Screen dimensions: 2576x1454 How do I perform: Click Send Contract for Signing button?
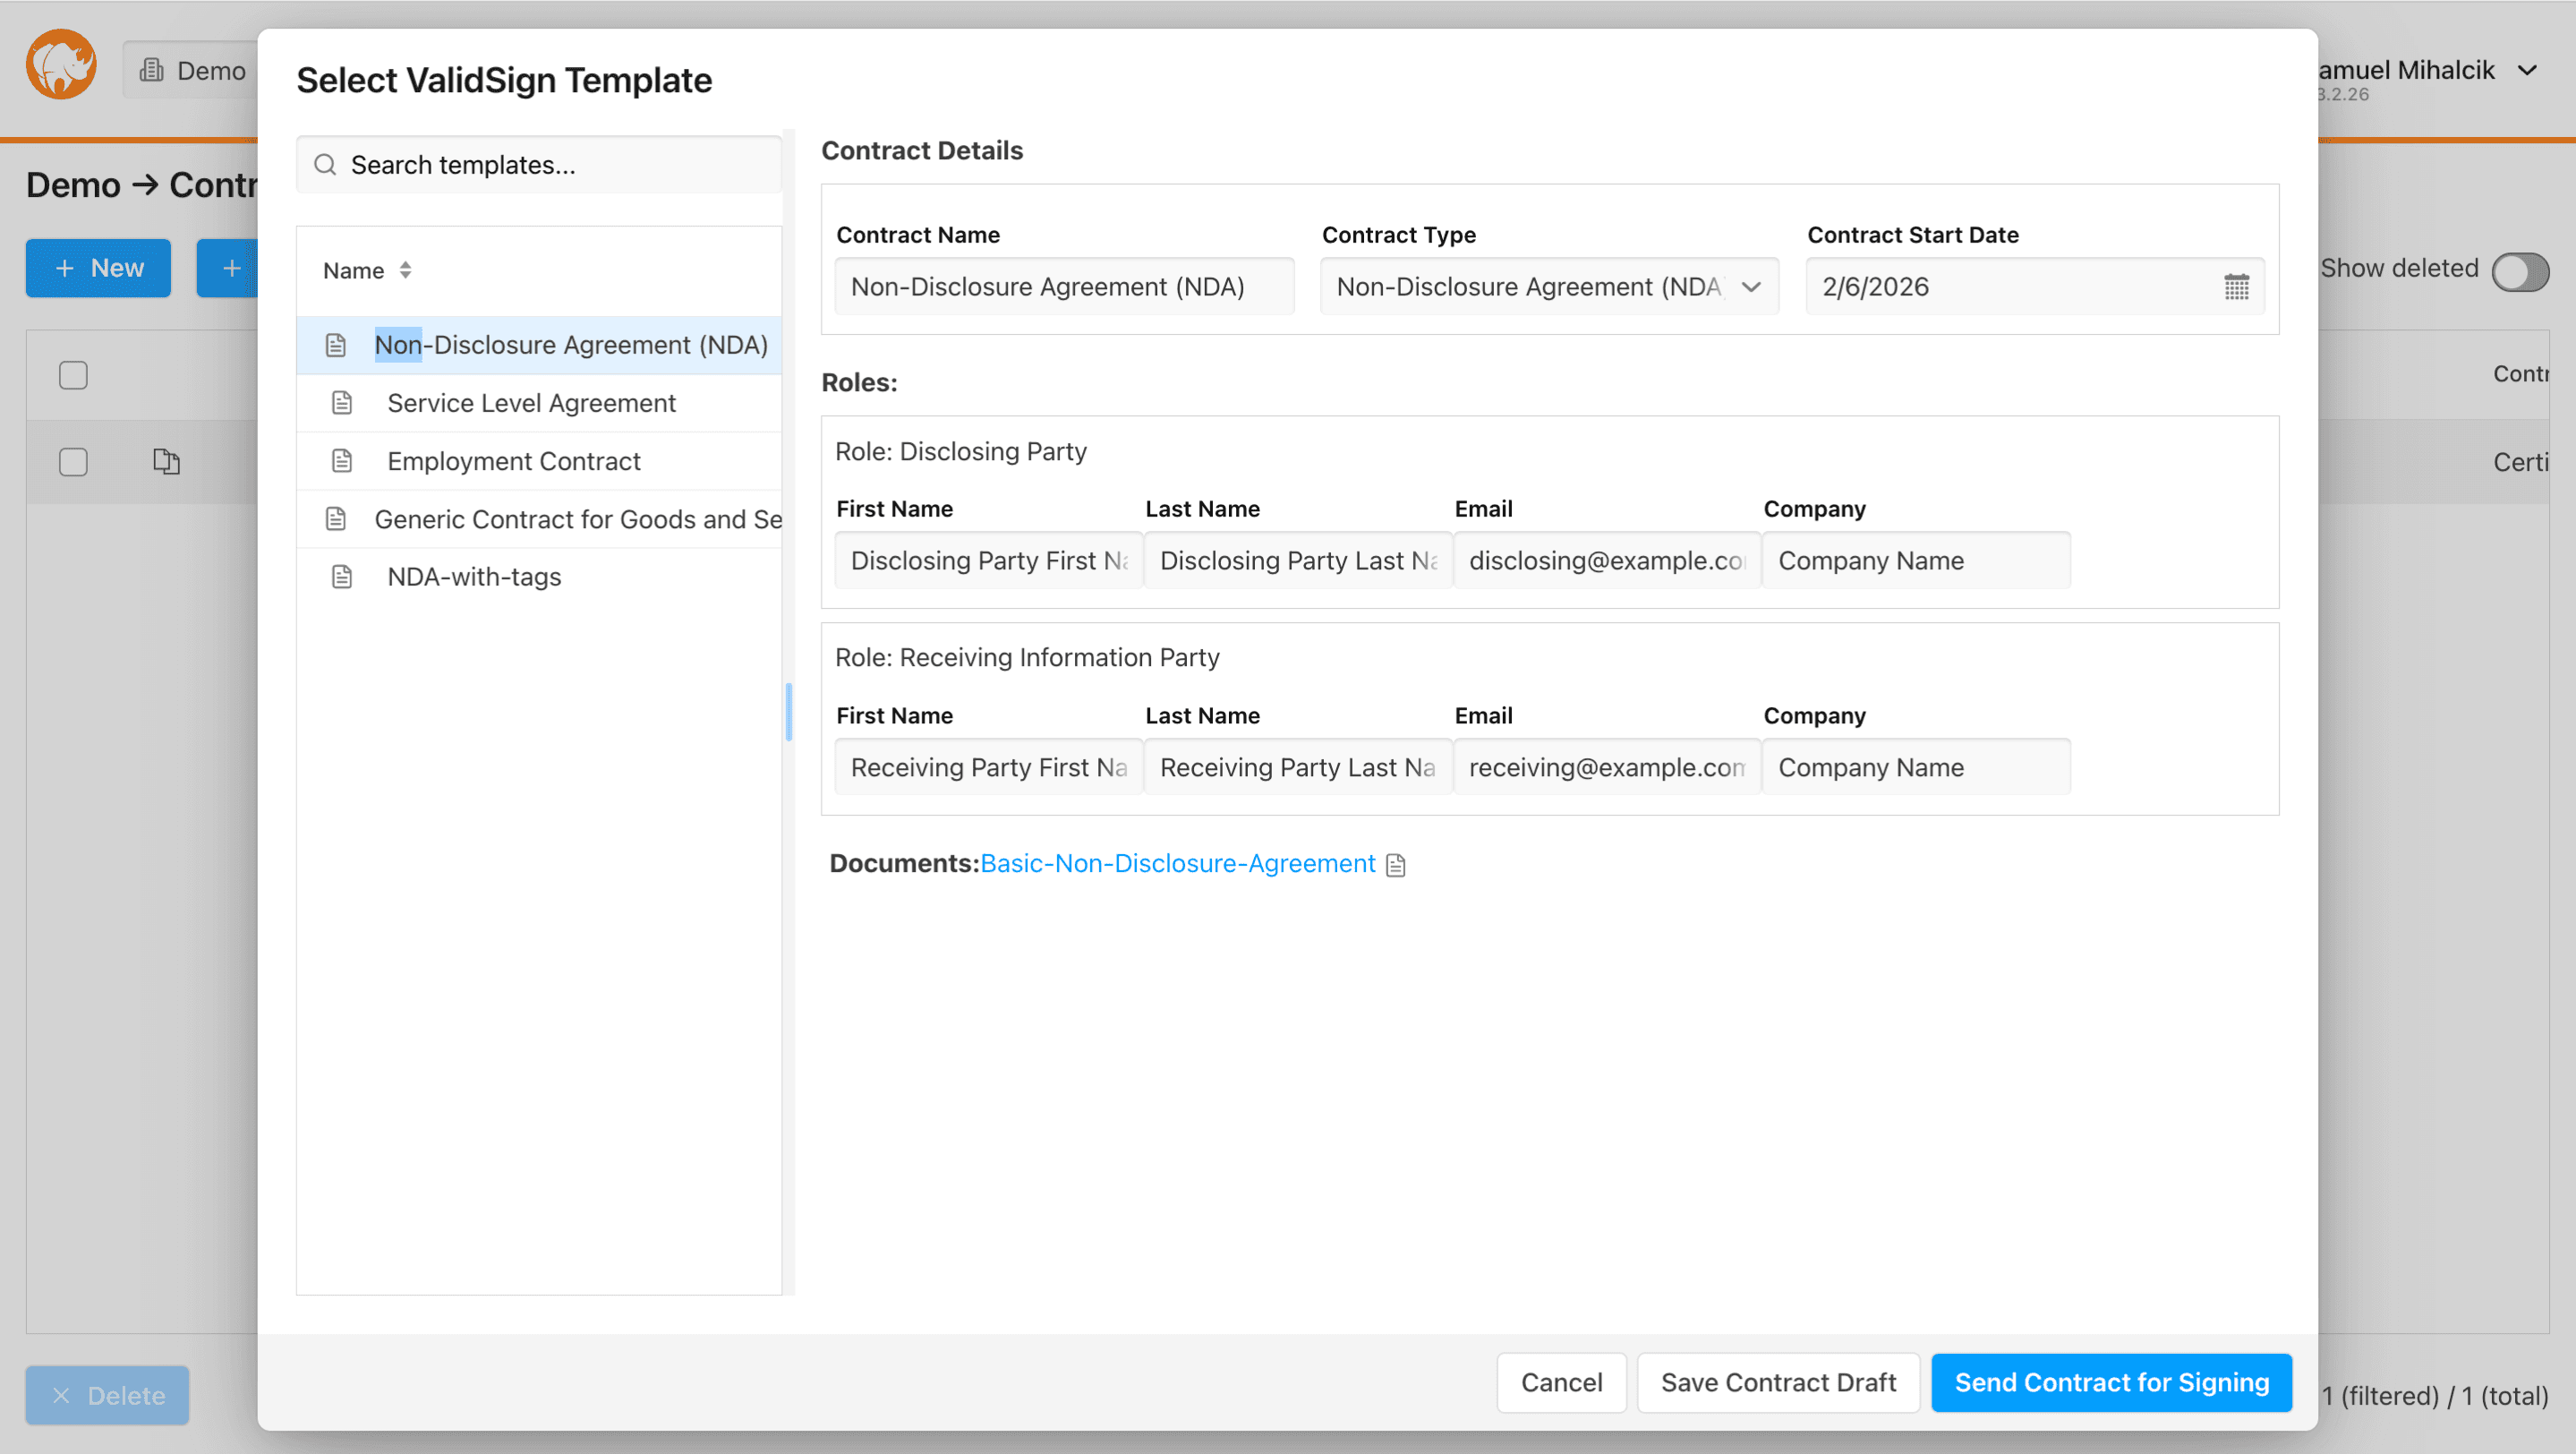click(x=2111, y=1382)
